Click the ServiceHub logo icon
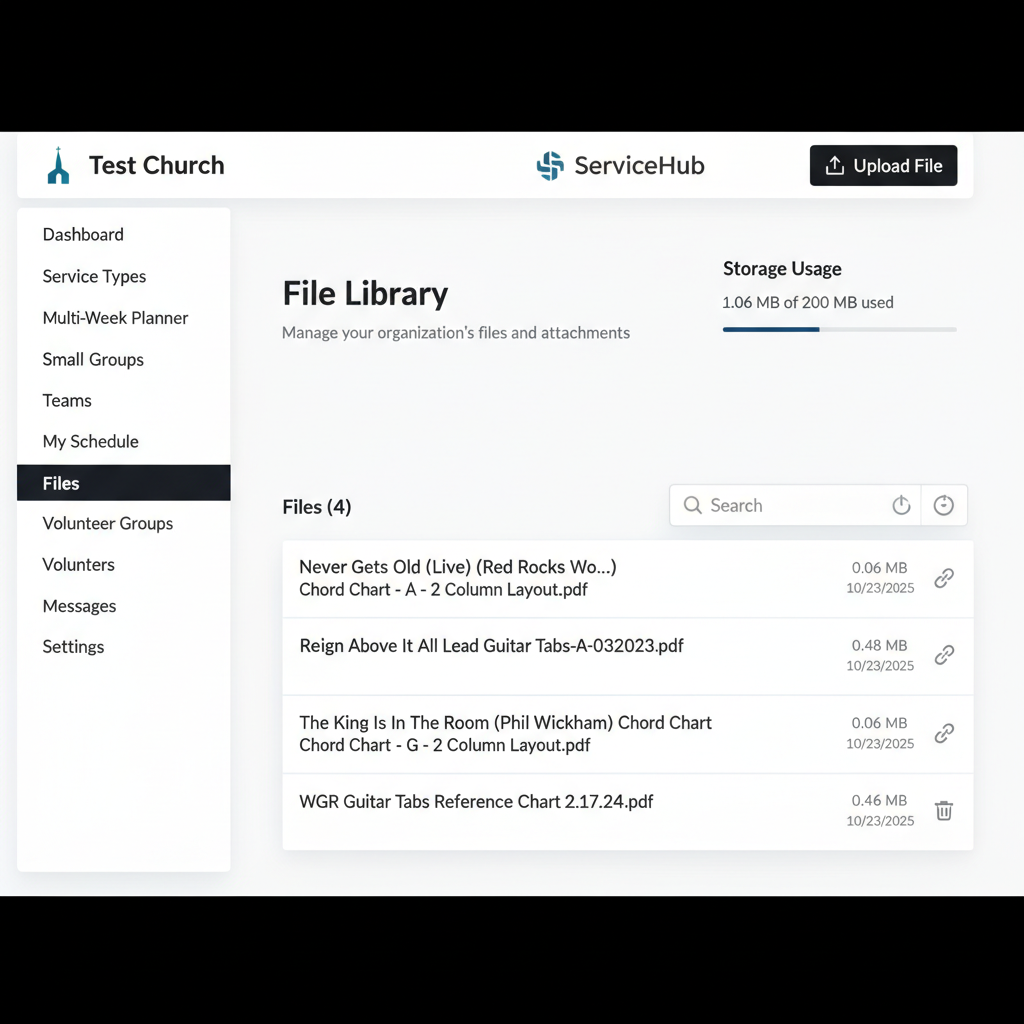The image size is (1024, 1024). (550, 166)
